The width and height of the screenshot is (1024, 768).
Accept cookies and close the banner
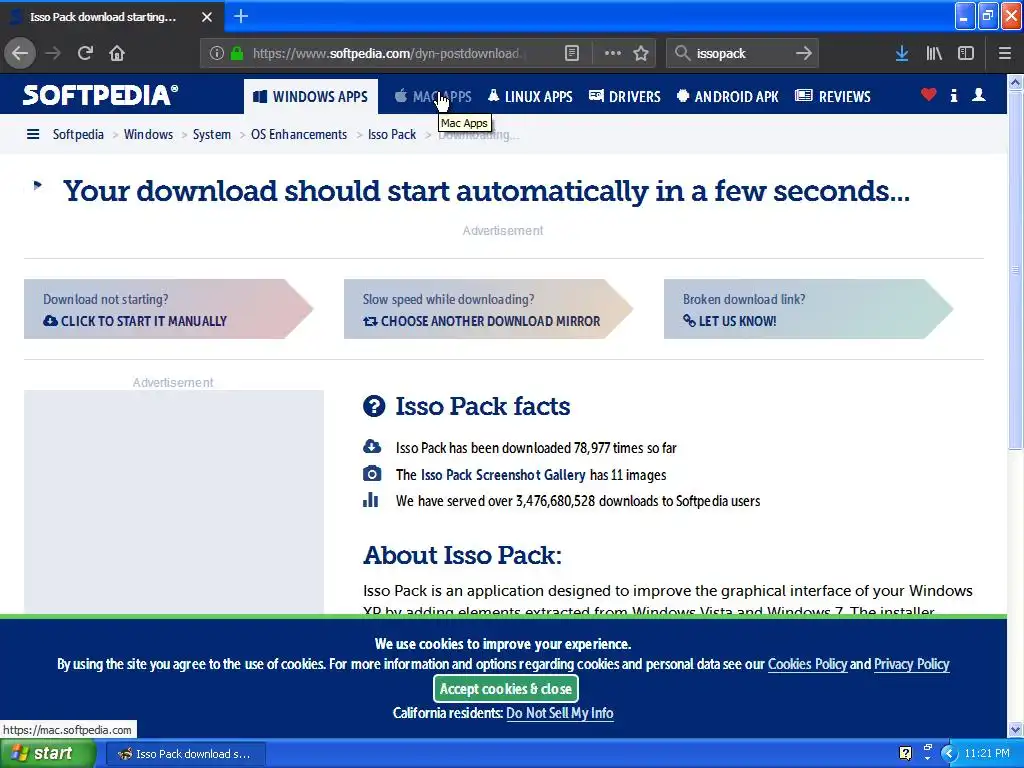tap(505, 688)
